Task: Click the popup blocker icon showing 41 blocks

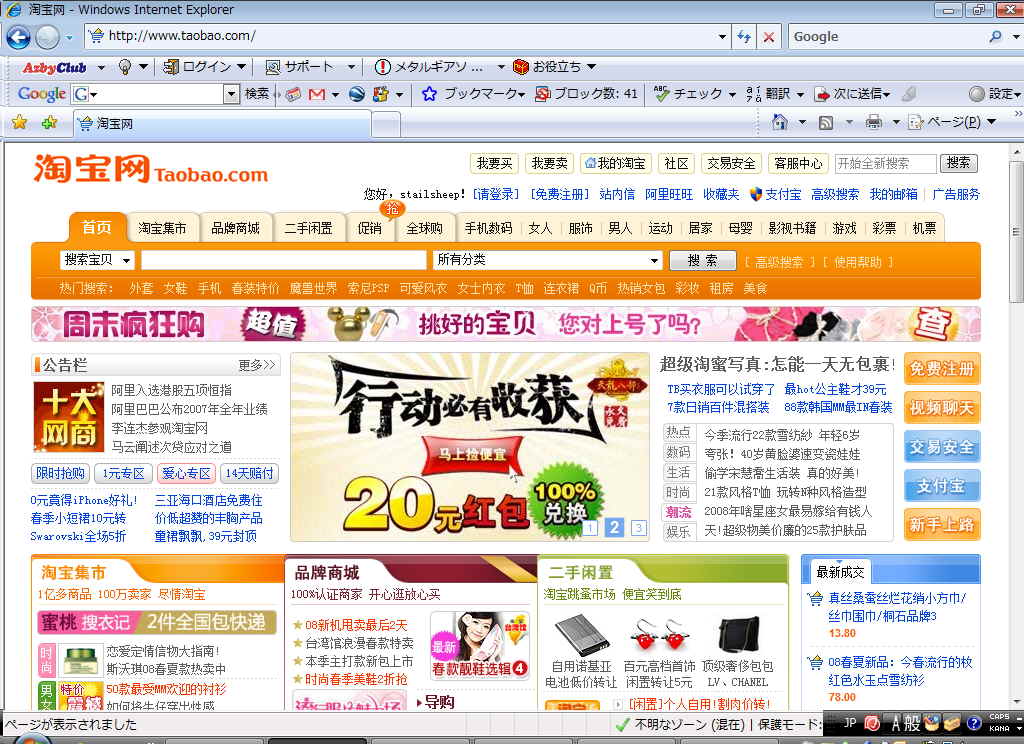Action: point(542,94)
